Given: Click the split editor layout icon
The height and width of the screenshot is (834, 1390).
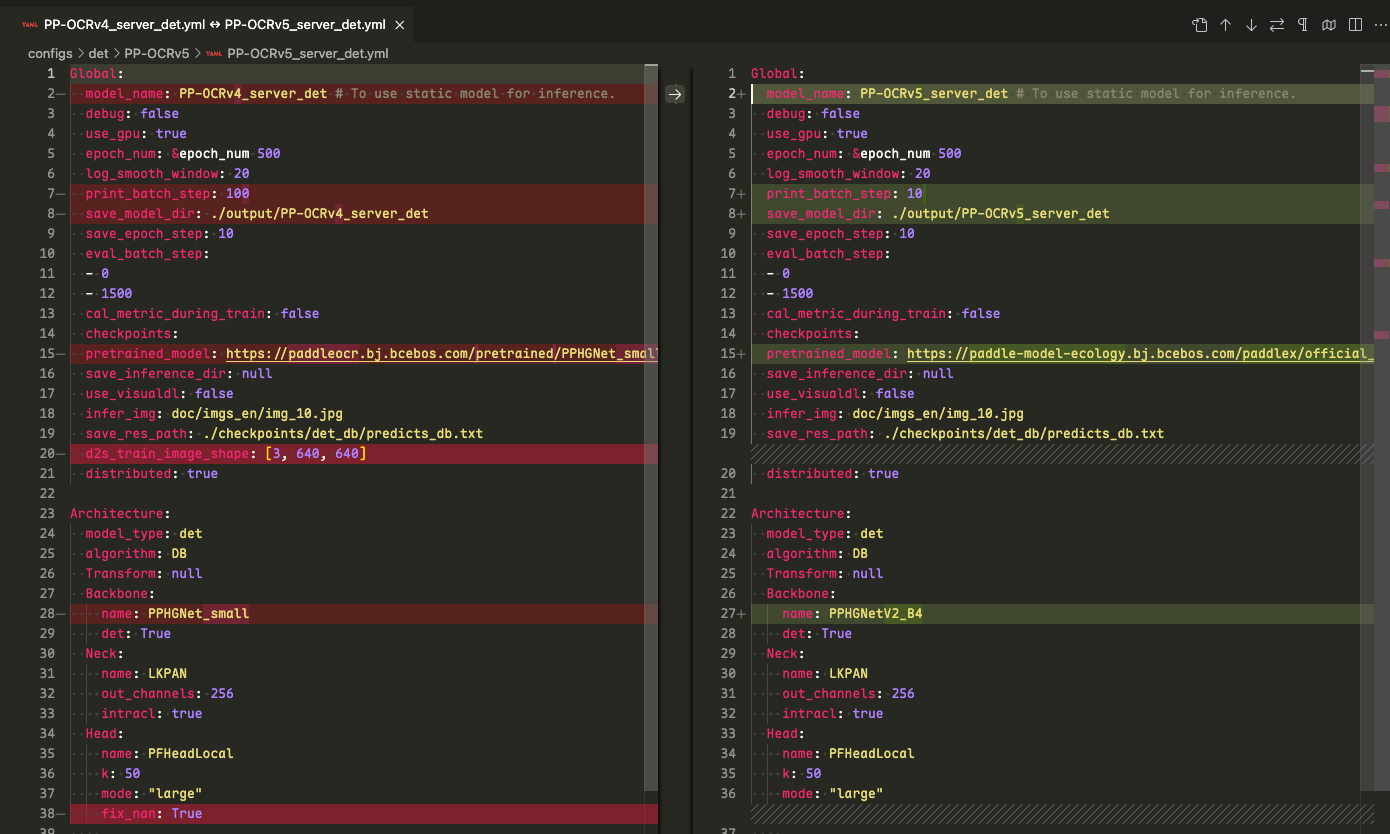Looking at the screenshot, I should coord(1355,25).
